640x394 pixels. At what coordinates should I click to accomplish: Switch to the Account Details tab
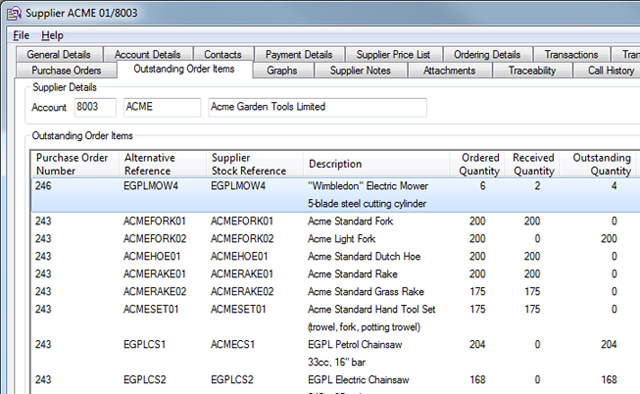(147, 54)
